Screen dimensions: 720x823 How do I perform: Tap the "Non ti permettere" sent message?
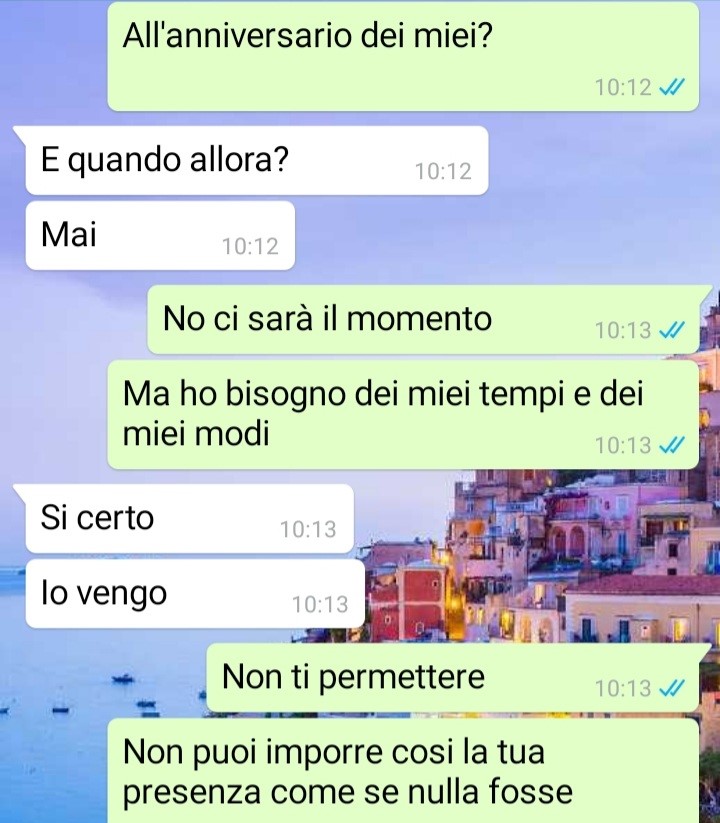pyautogui.click(x=452, y=678)
